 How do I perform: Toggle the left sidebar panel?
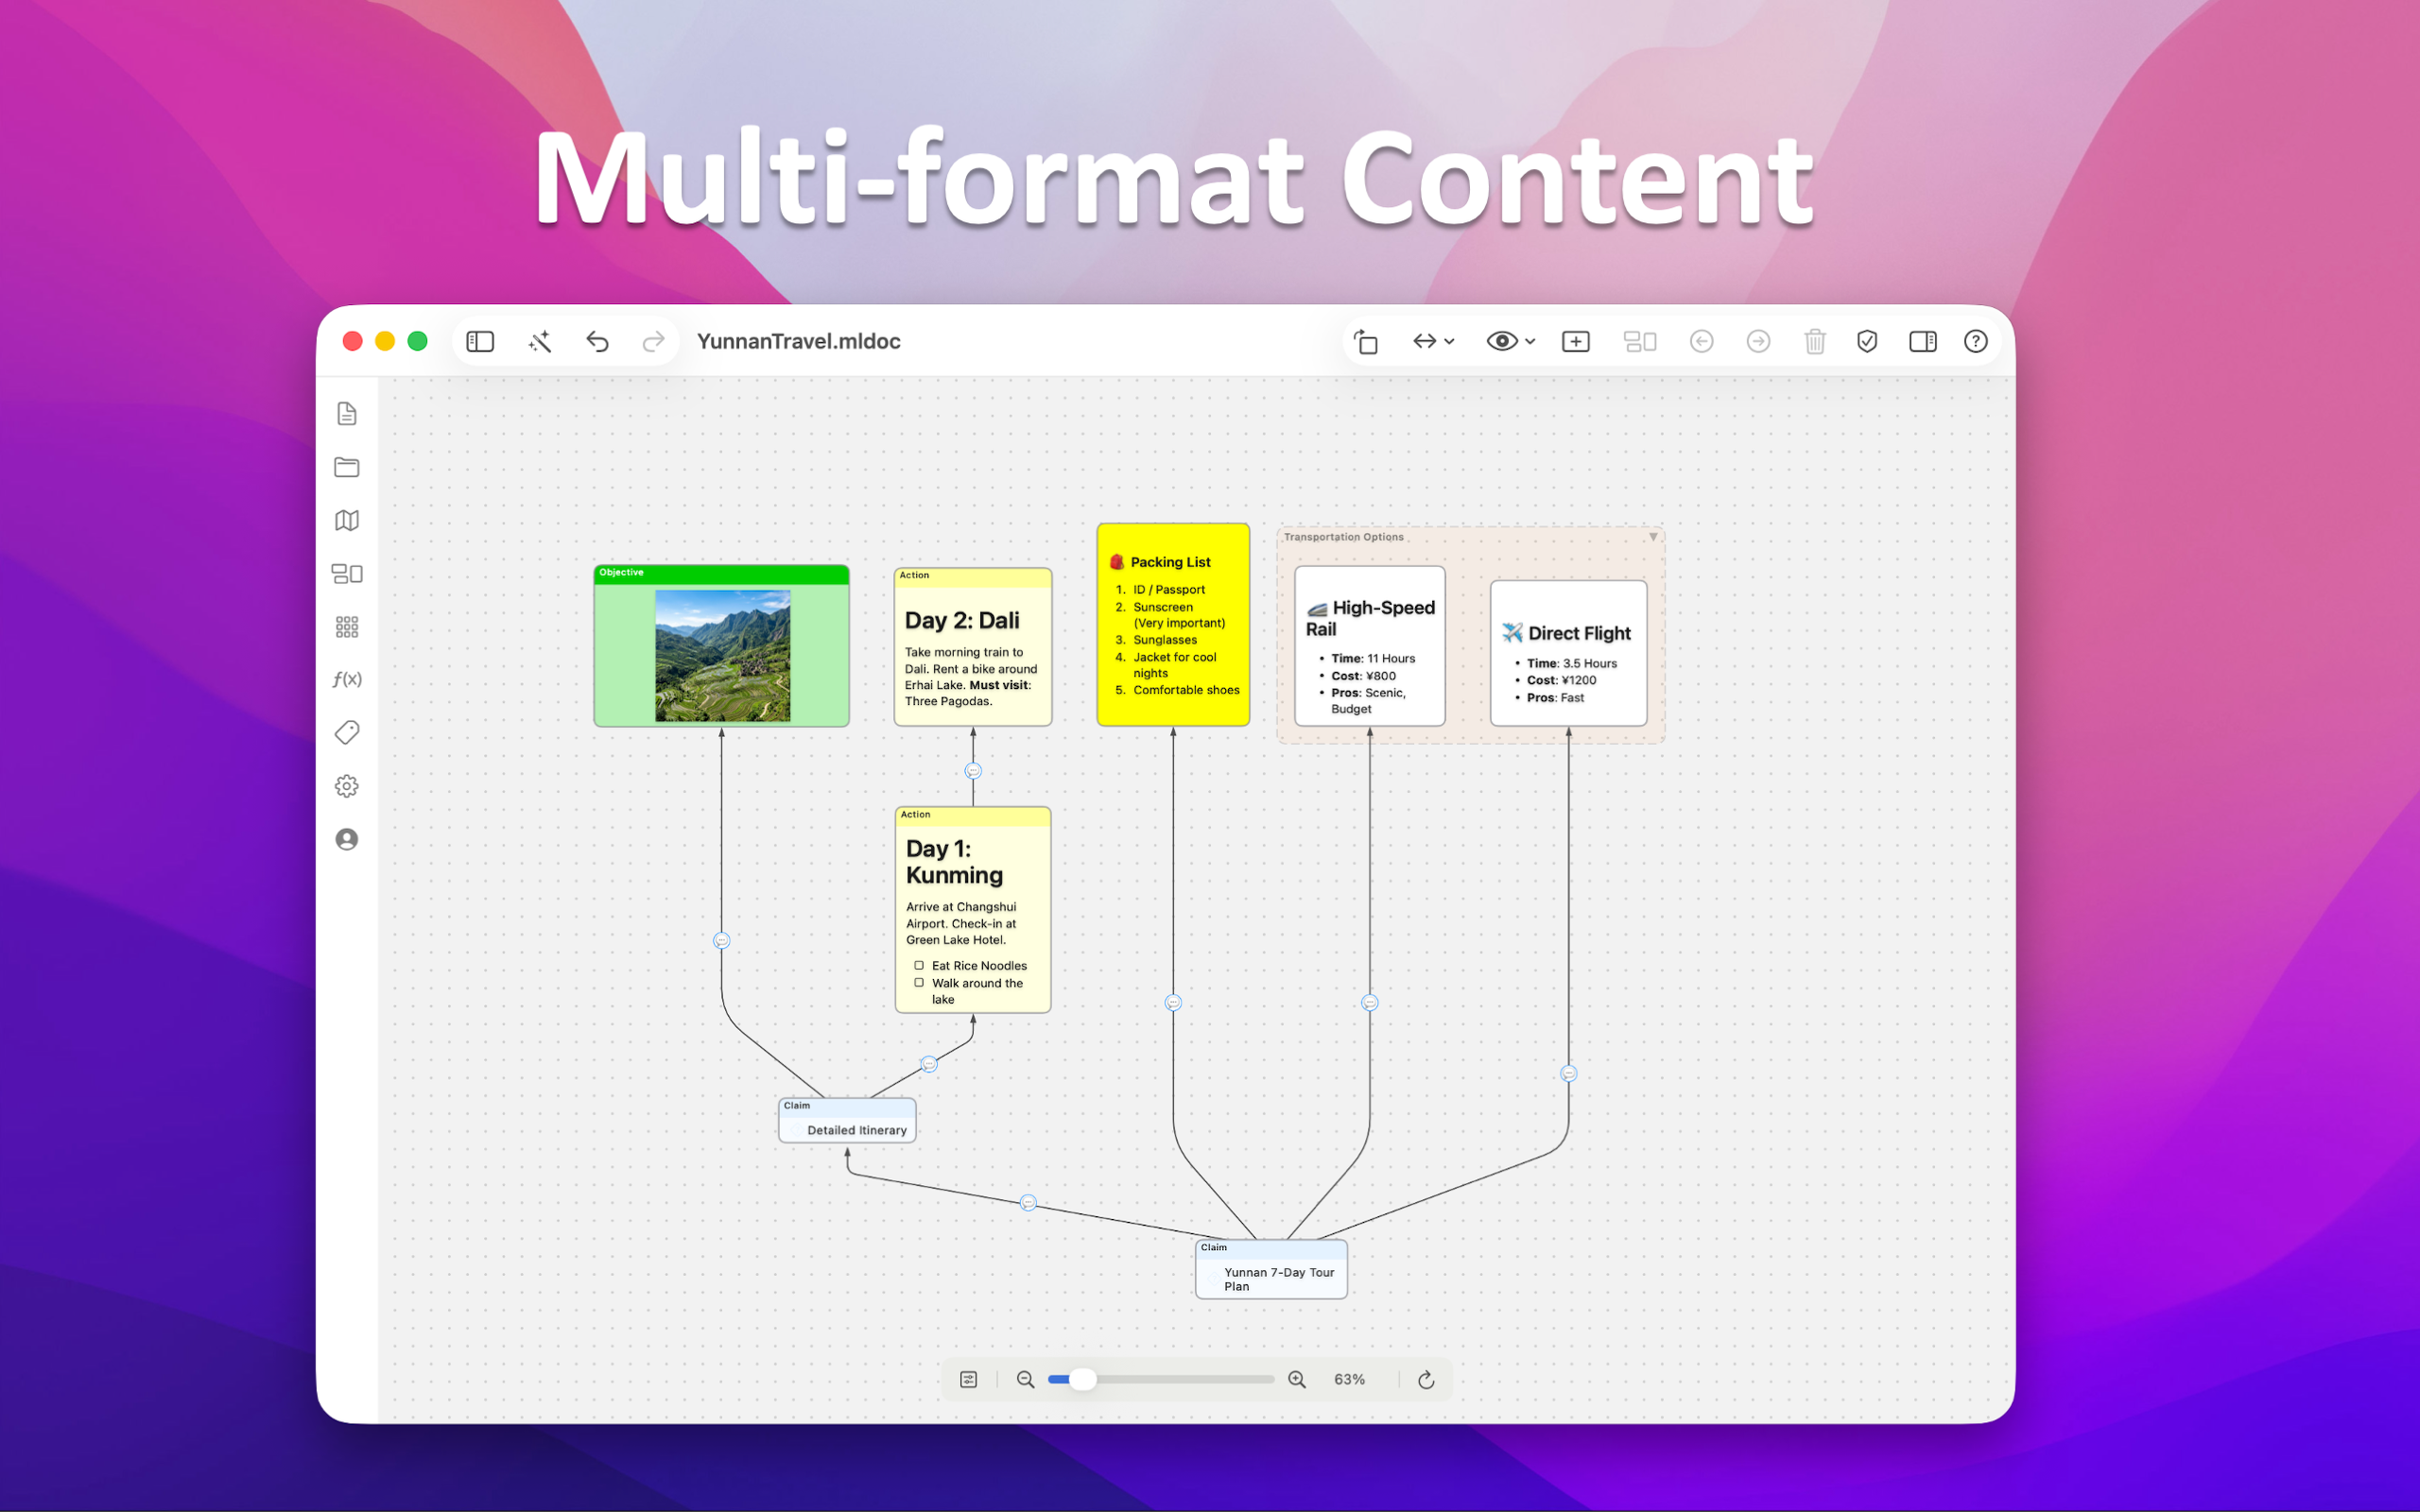(480, 341)
